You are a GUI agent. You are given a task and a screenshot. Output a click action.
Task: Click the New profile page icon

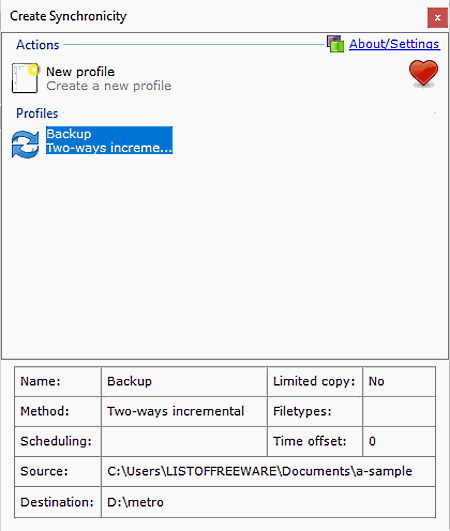pyautogui.click(x=25, y=78)
